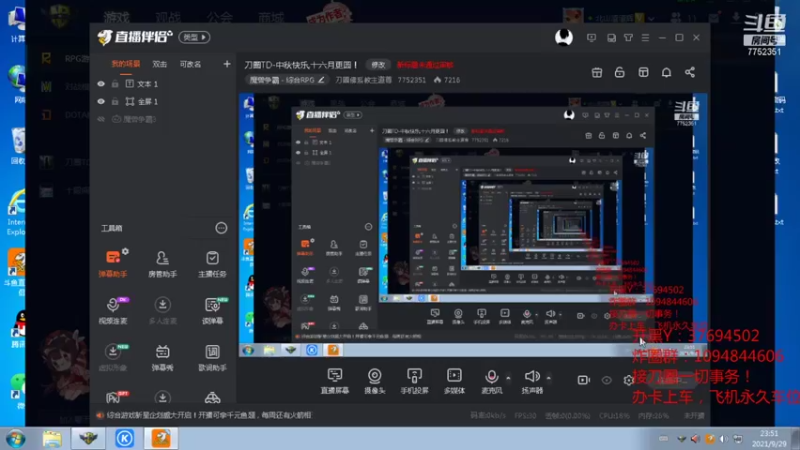800x450 pixels.
Task: Open the 主播任务 tool
Action: (212, 264)
